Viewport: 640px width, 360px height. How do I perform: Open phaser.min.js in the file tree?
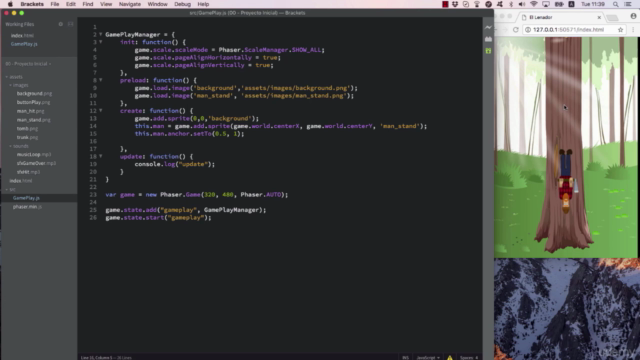tap(27, 207)
